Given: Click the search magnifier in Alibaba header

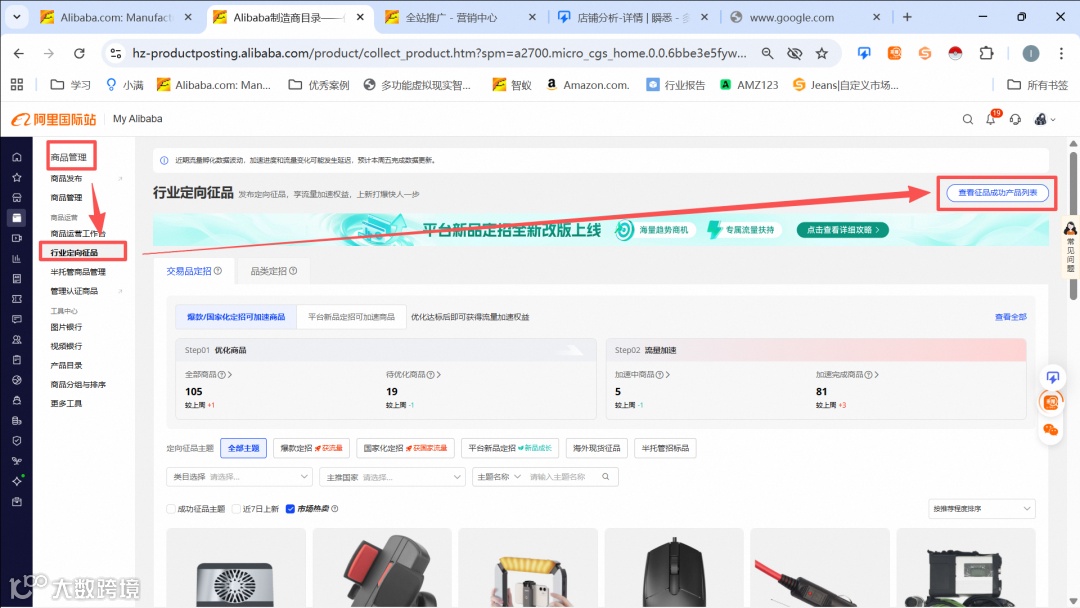Looking at the screenshot, I should pos(968,119).
